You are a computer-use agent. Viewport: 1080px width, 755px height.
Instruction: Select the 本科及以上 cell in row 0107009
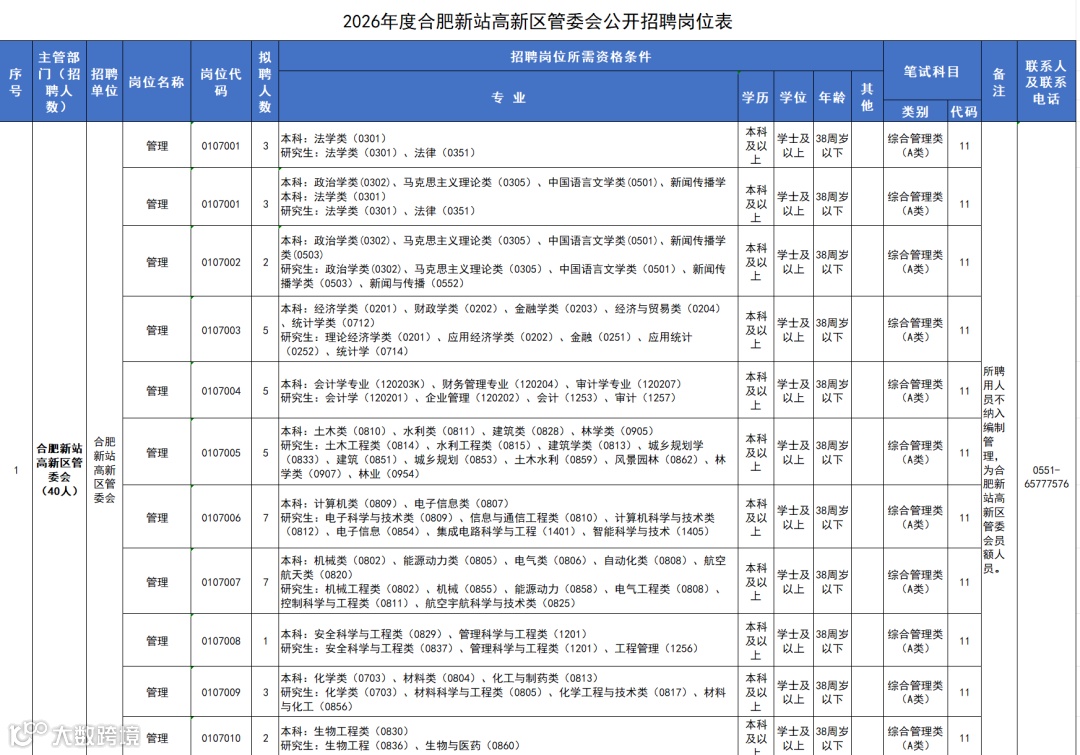click(x=756, y=692)
